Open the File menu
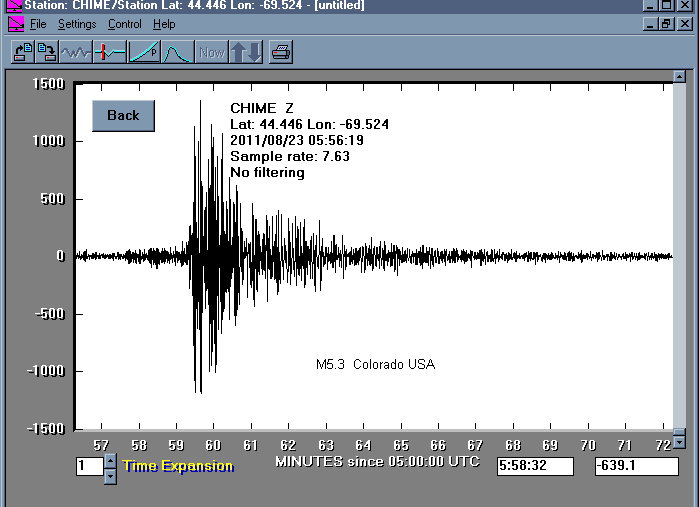 click(38, 24)
